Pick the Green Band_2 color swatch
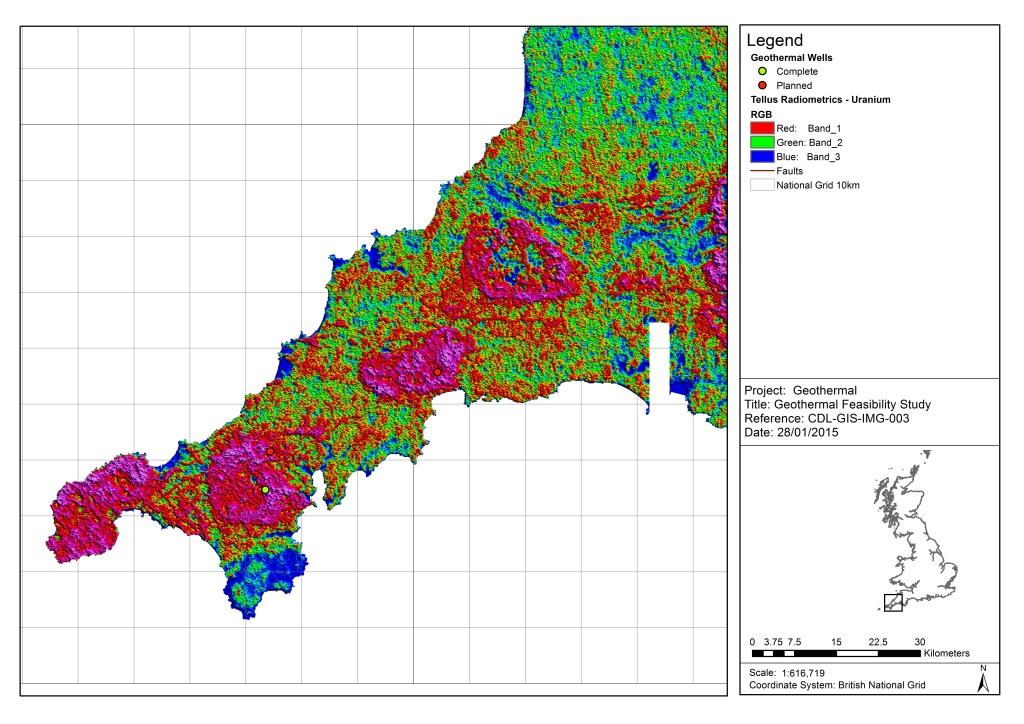 coord(762,143)
